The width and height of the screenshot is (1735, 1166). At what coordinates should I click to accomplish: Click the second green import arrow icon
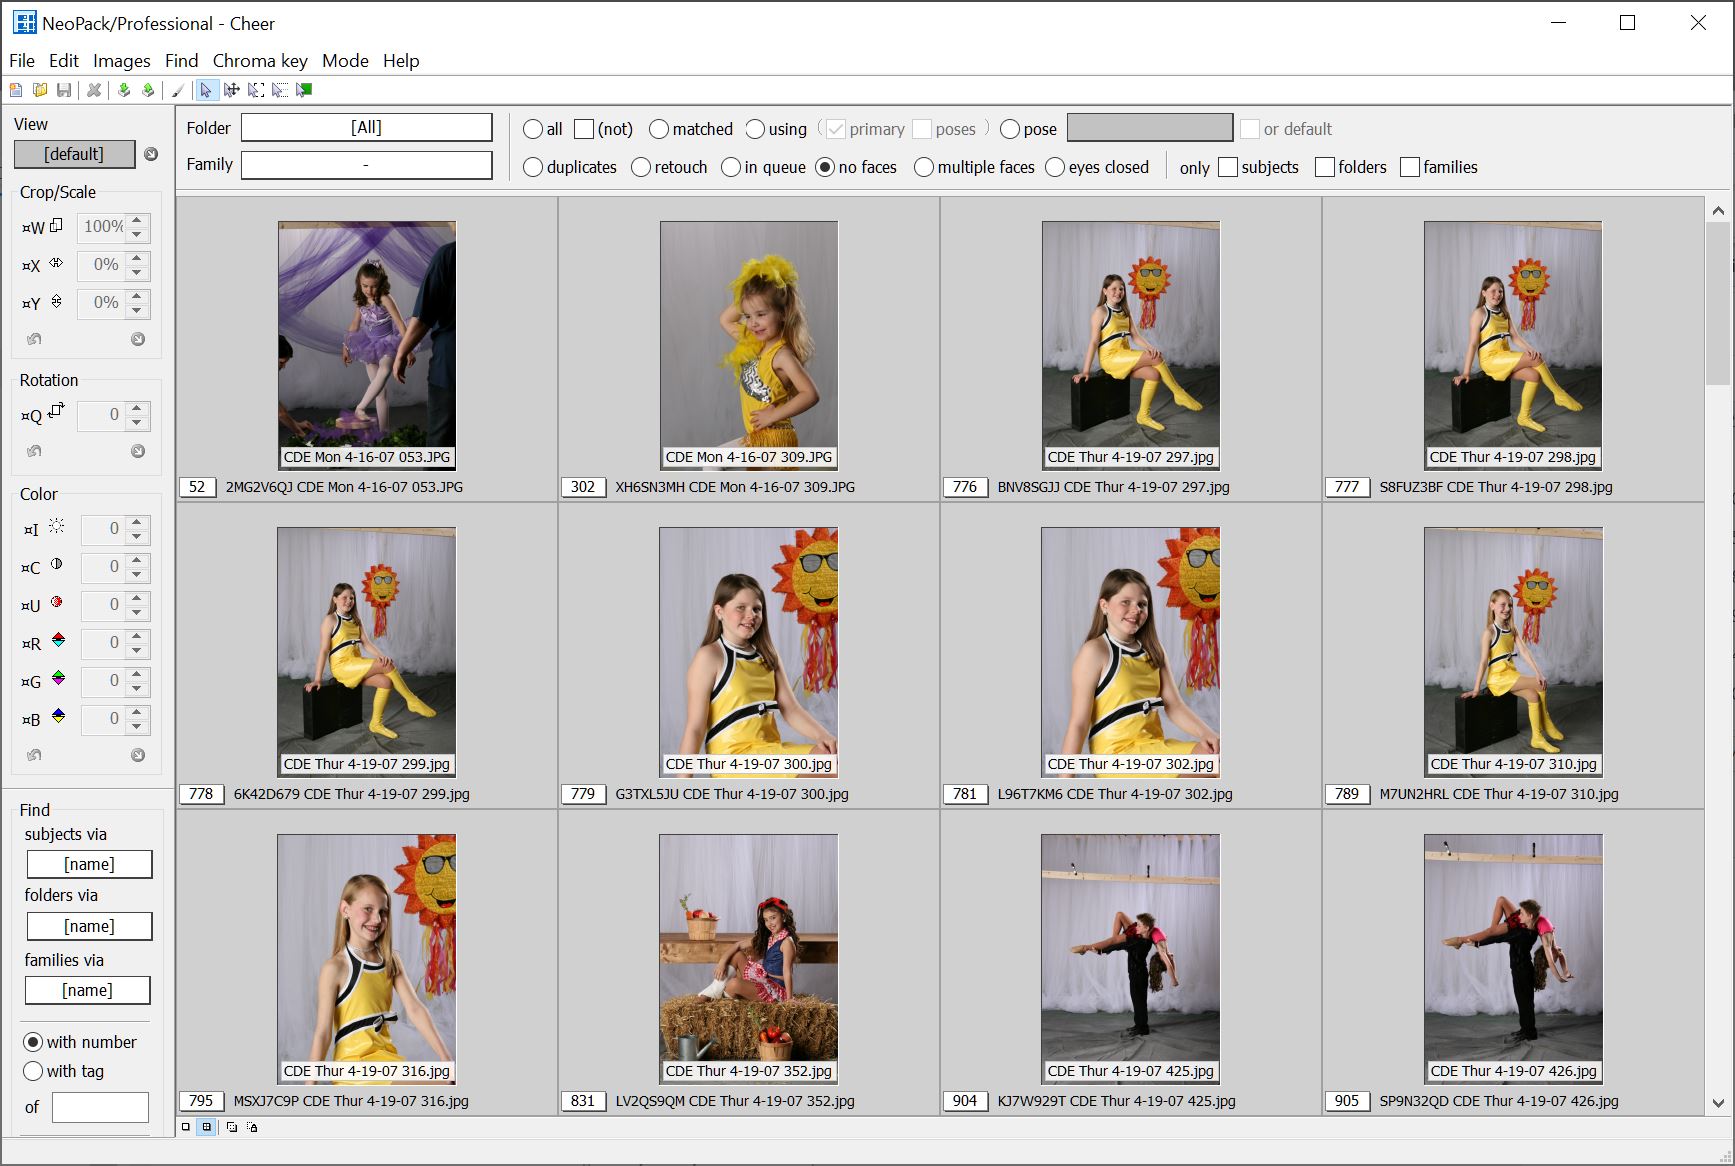tap(148, 90)
